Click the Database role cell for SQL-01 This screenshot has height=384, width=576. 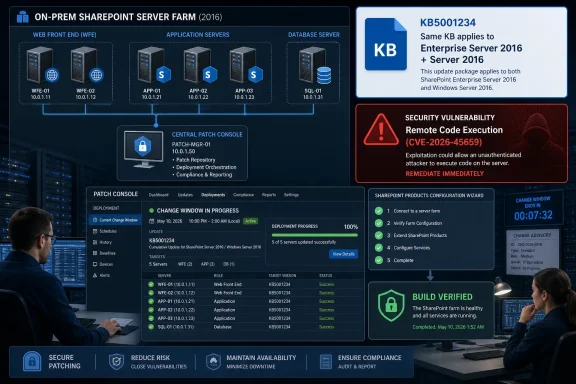(x=223, y=327)
